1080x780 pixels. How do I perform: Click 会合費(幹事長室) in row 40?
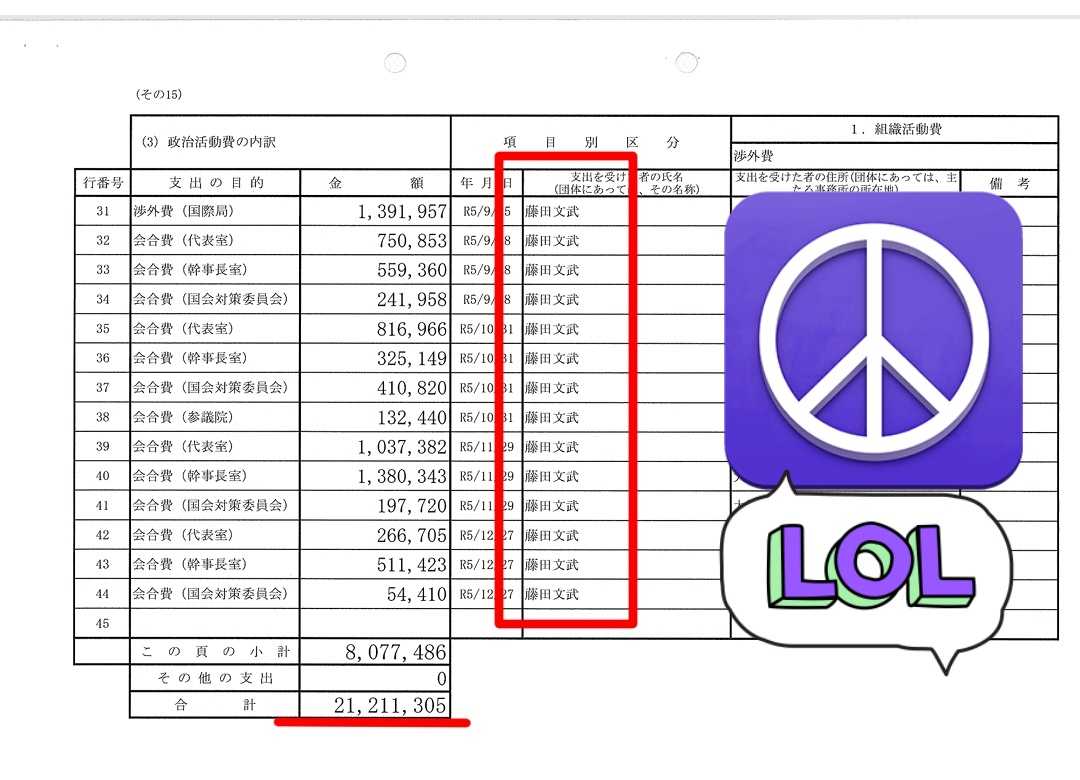[191, 476]
